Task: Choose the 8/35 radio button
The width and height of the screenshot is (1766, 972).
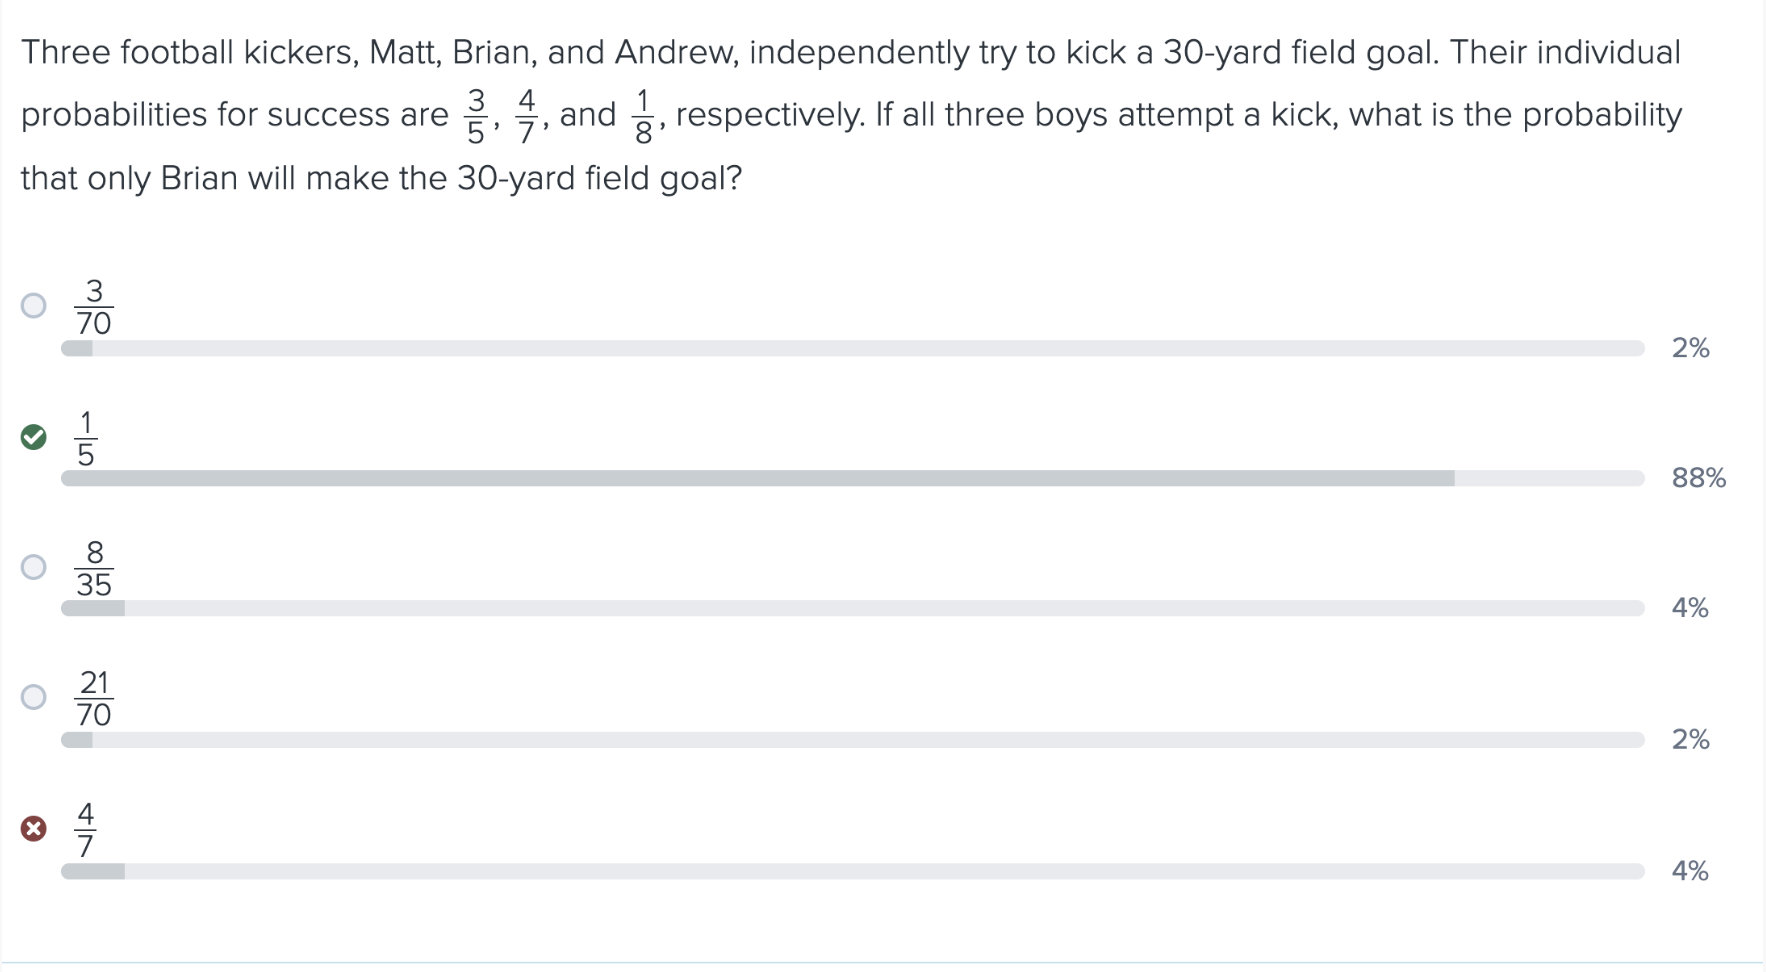Action: pyautogui.click(x=34, y=567)
